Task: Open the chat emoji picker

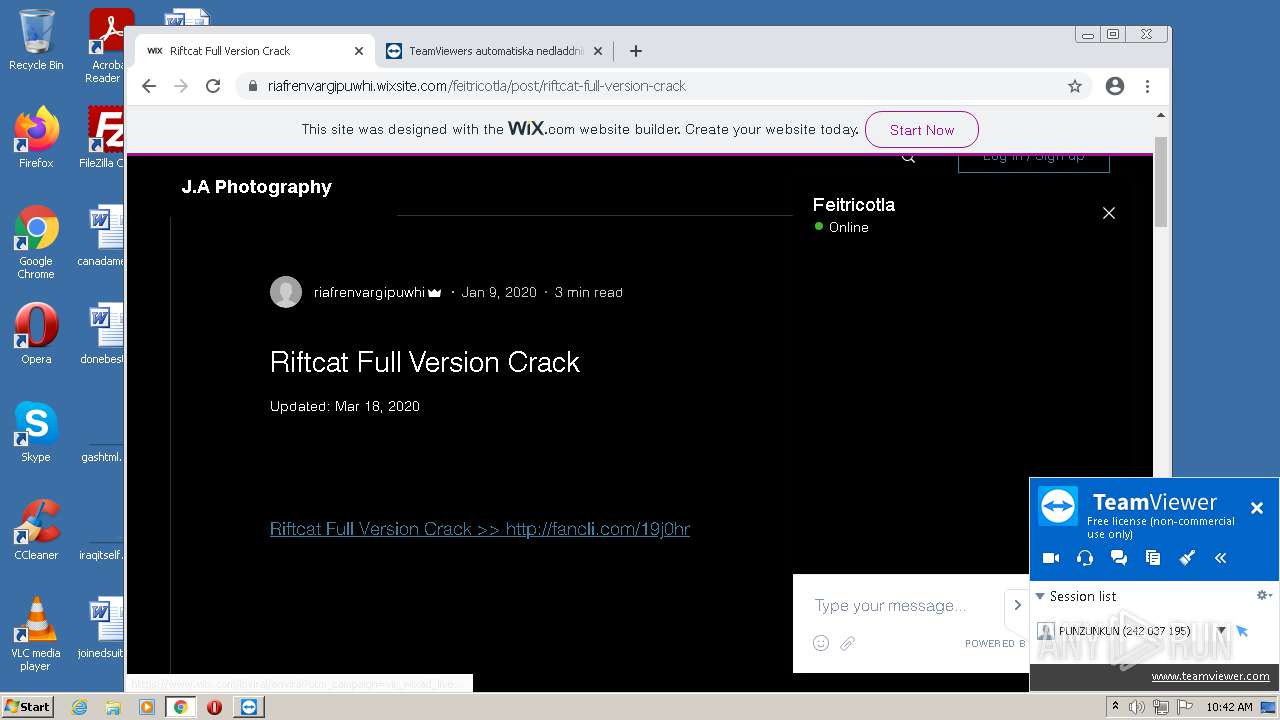Action: coord(821,643)
